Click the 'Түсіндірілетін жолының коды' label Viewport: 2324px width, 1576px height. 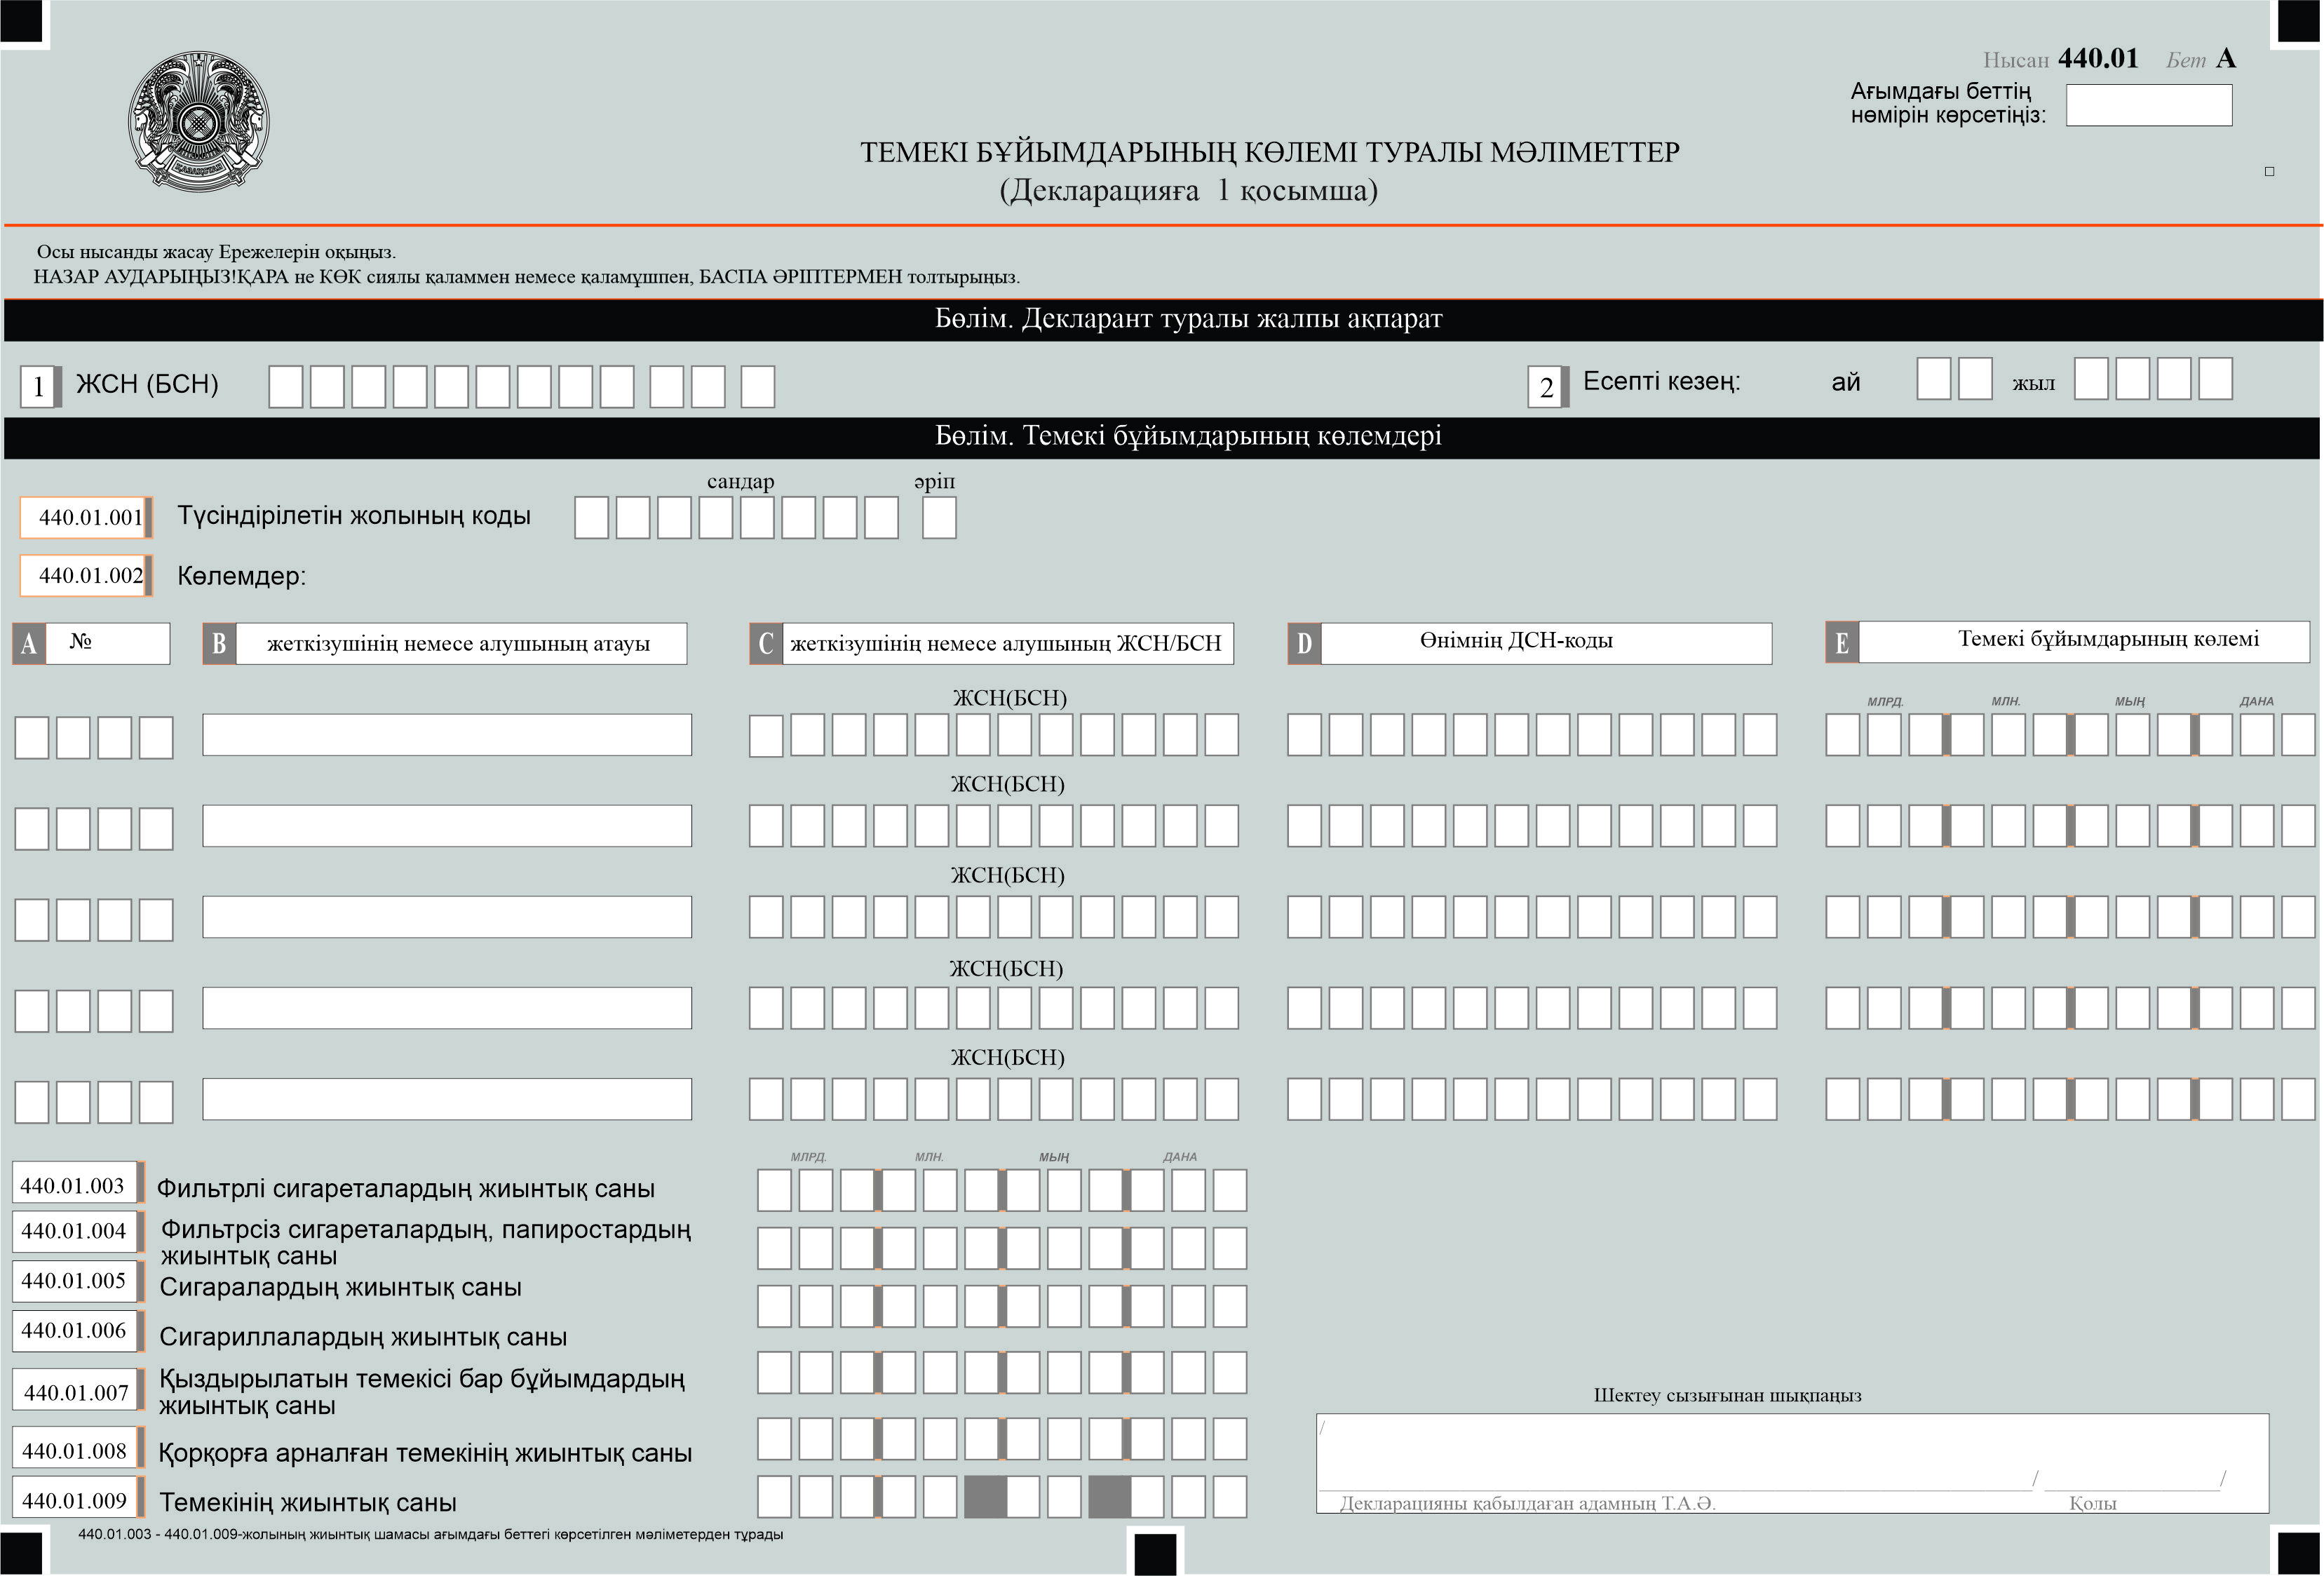(354, 516)
